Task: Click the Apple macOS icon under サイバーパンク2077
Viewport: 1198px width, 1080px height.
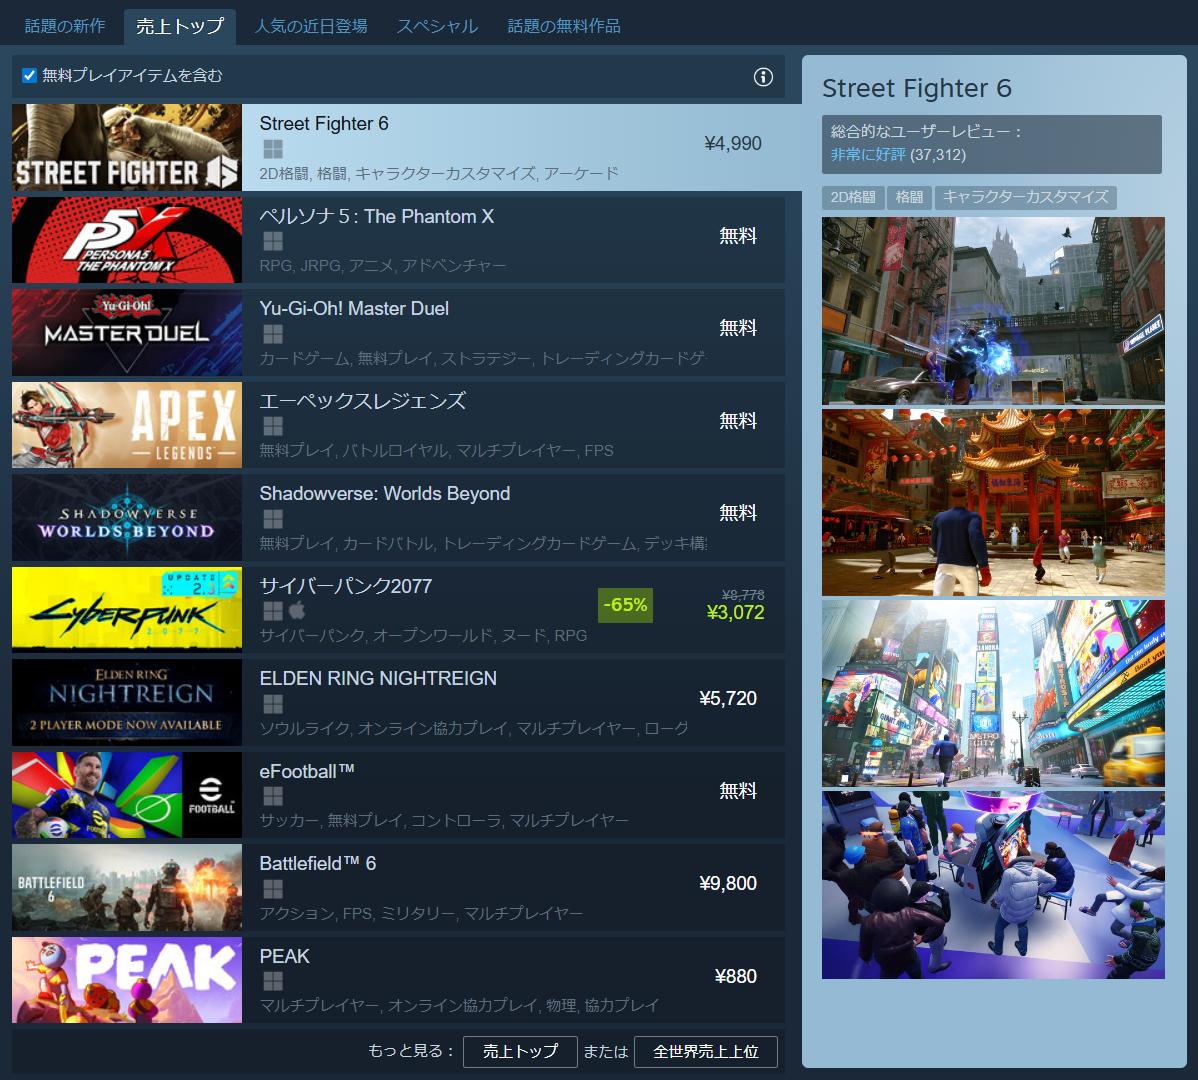Action: pos(297,611)
